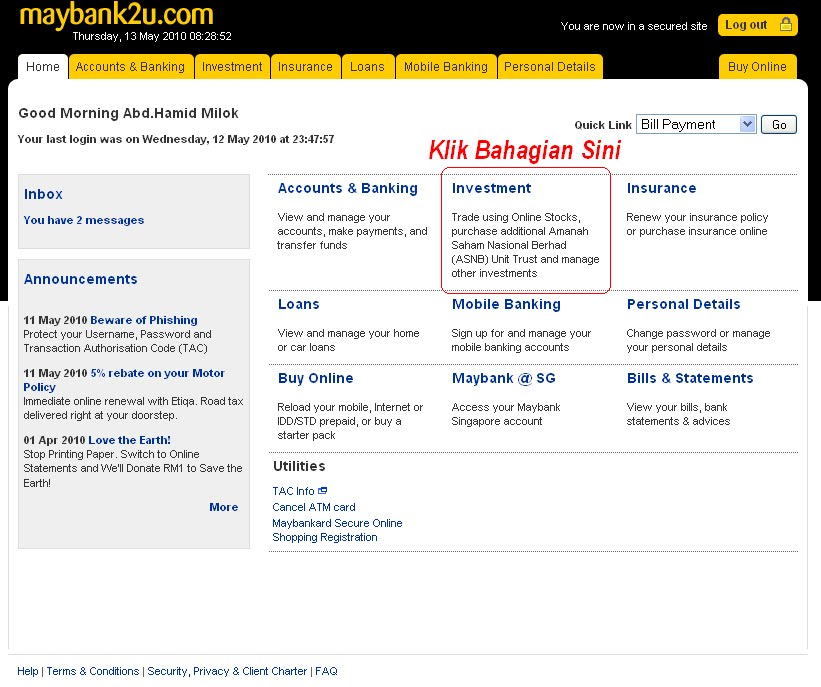Click 'You are now in a secured site' text
The image size is (821, 687).
tap(634, 26)
